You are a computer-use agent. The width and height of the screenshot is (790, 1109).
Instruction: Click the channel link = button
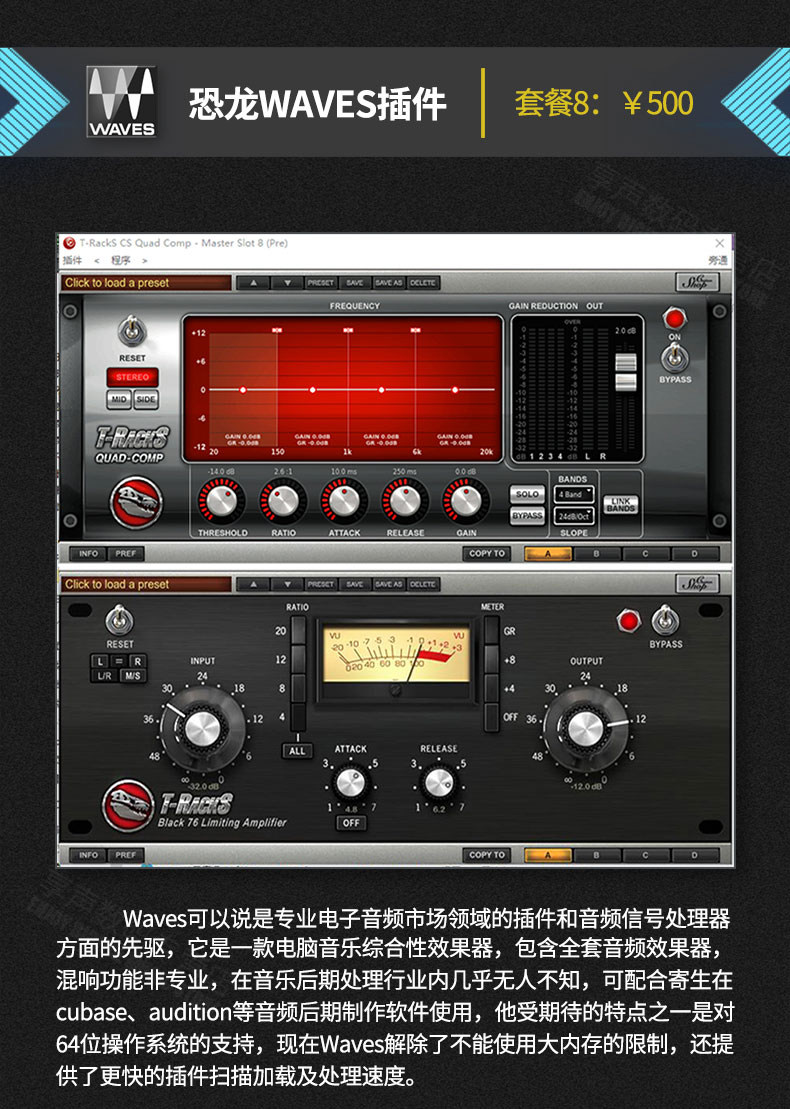[x=119, y=661]
